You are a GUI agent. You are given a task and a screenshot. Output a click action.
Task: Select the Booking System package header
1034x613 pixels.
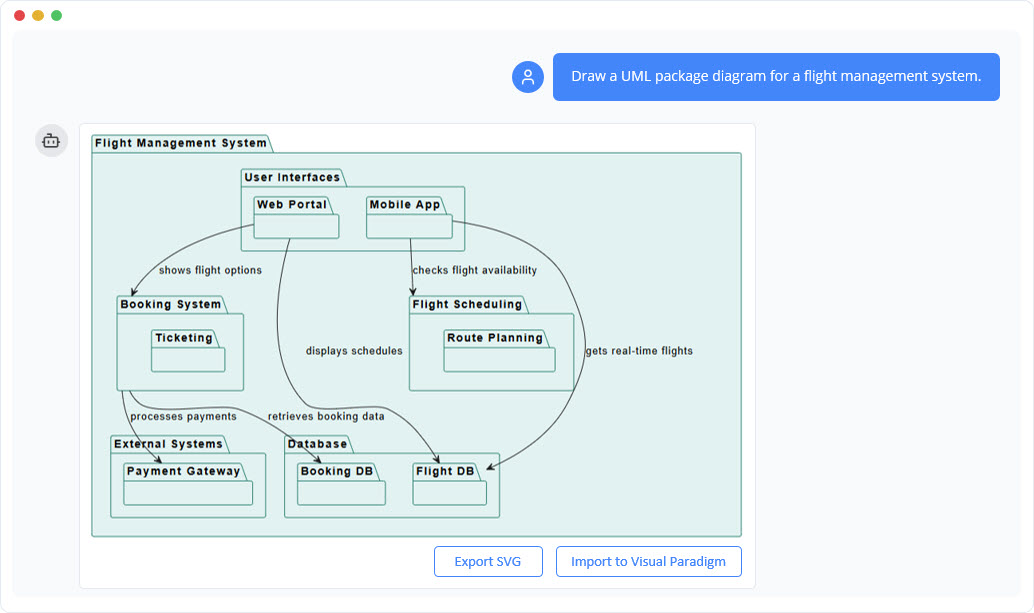click(x=171, y=304)
